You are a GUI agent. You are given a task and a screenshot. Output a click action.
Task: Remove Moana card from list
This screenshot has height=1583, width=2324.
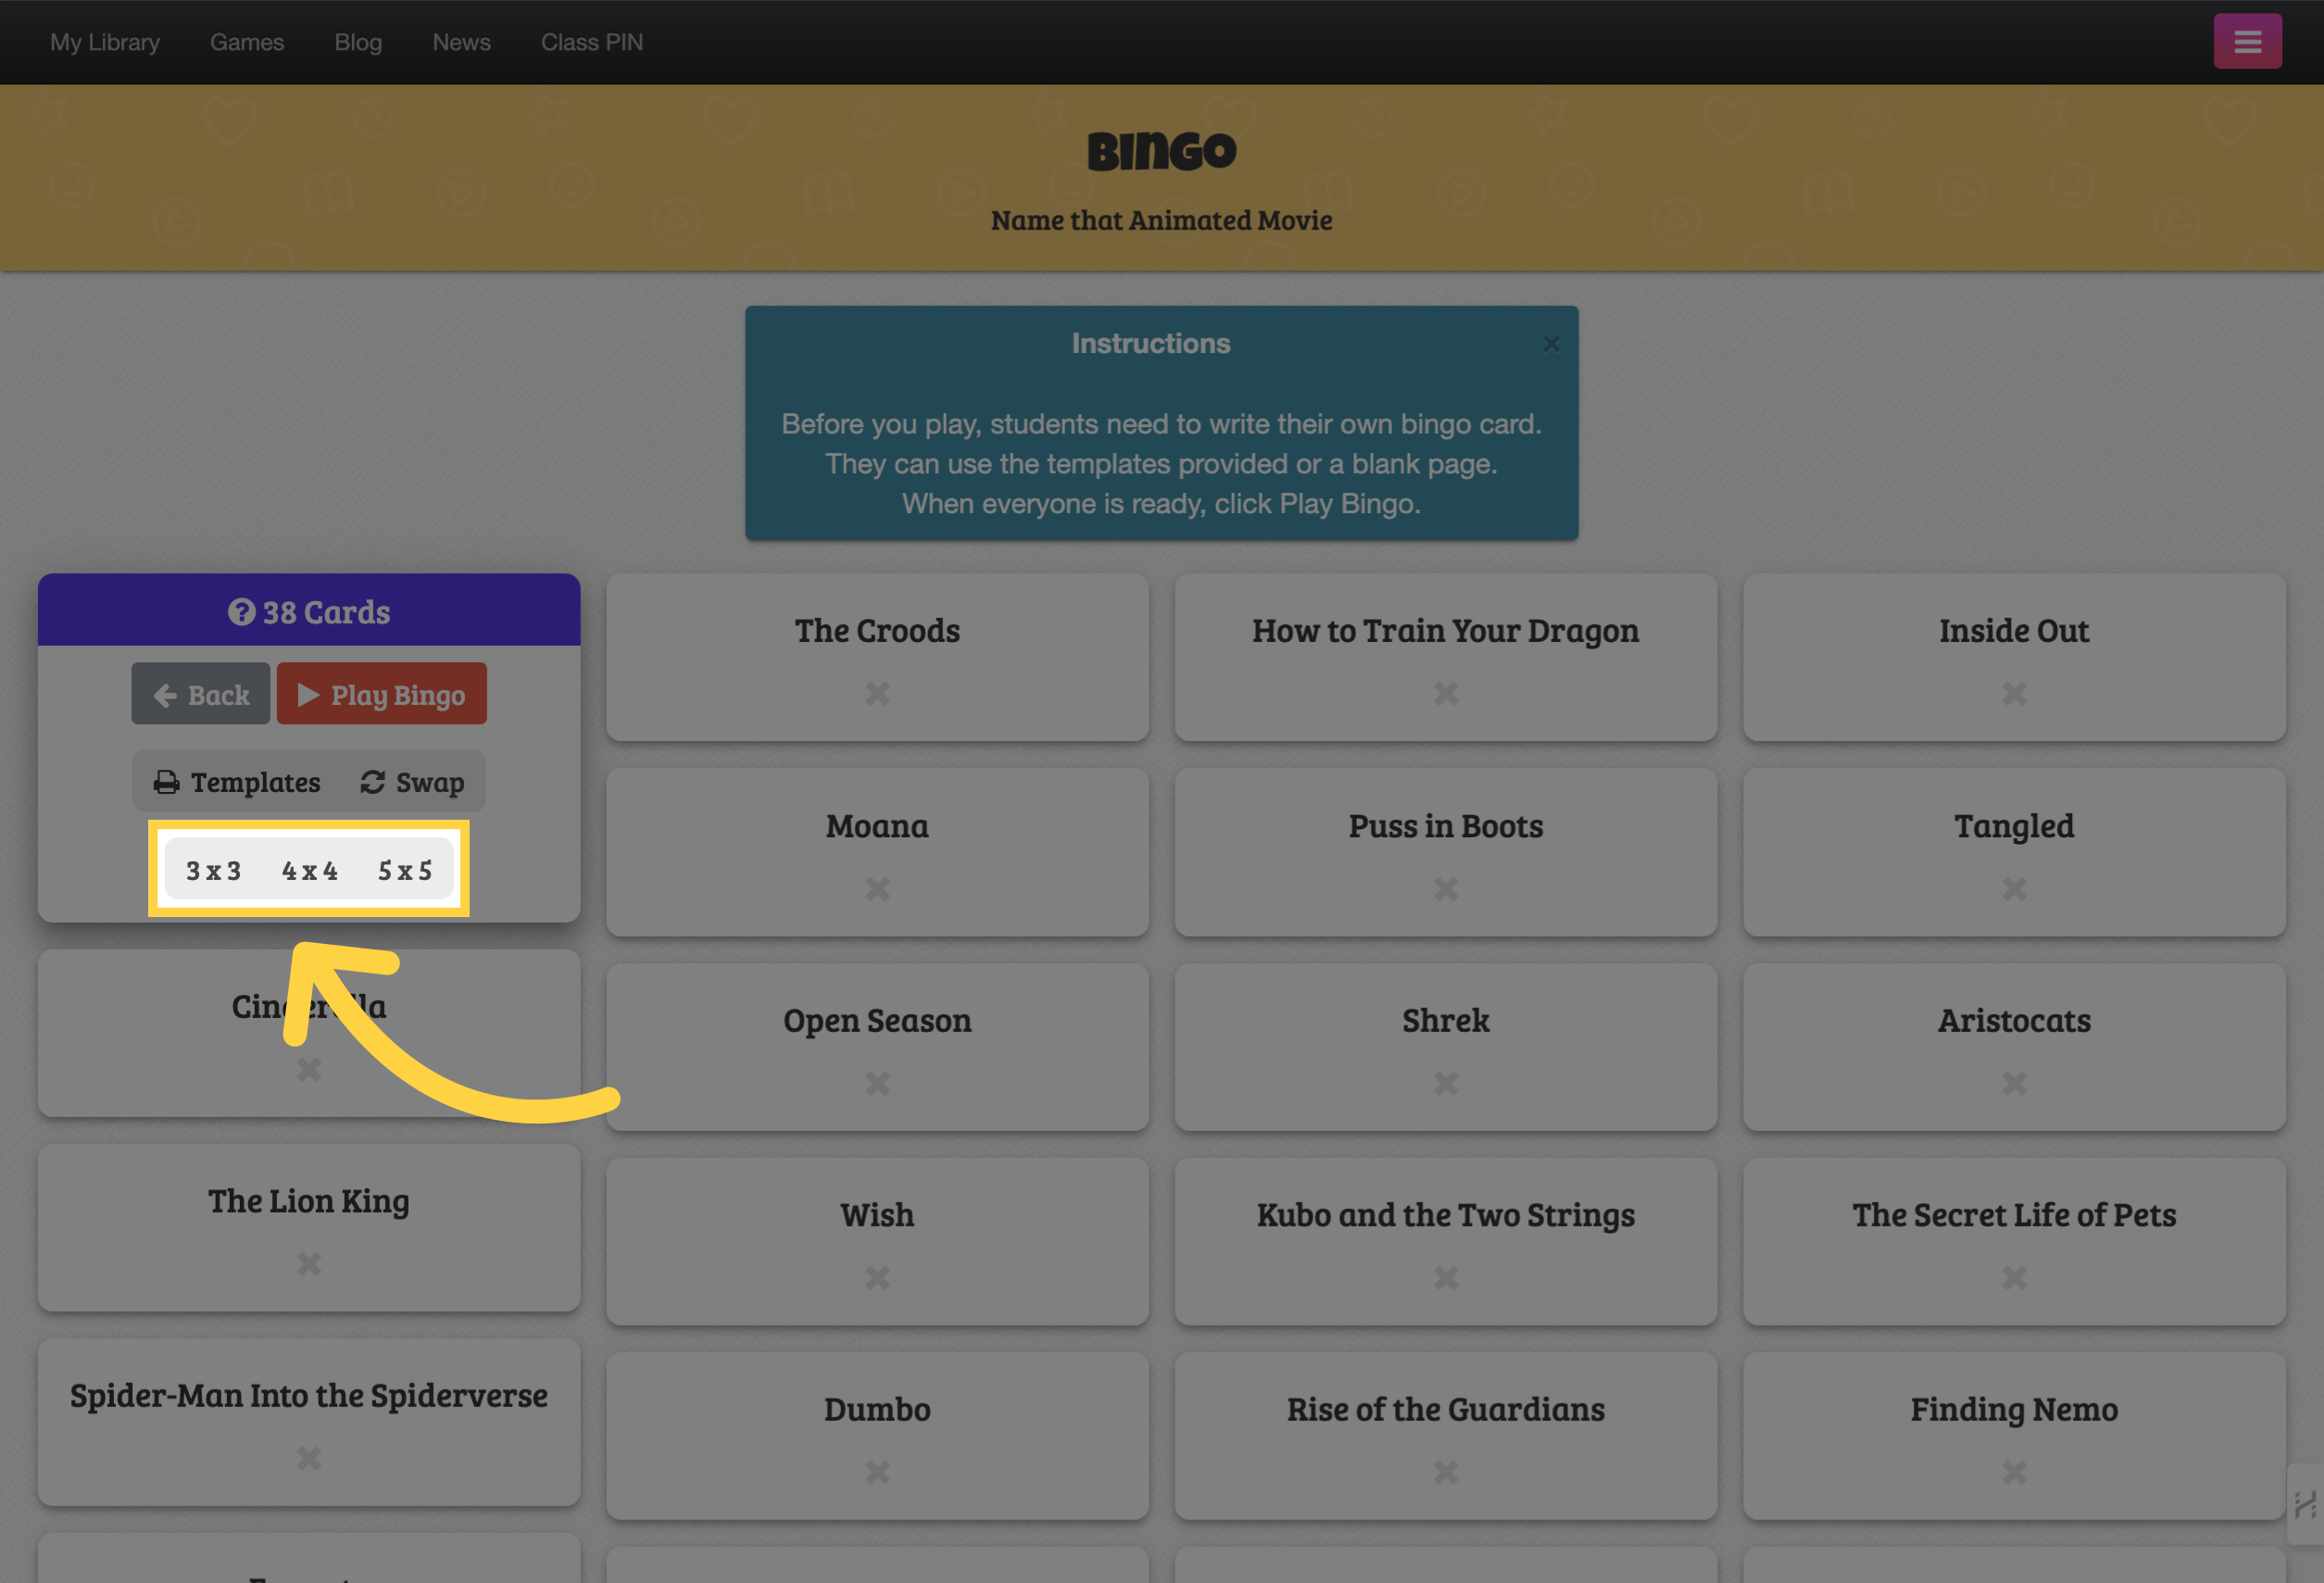876,888
